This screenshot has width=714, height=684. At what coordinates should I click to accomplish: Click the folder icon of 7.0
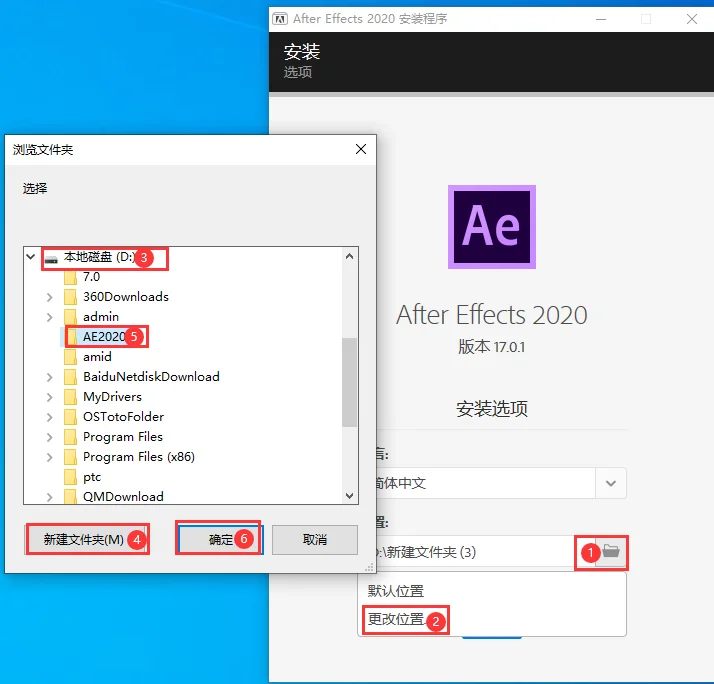pyautogui.click(x=70, y=276)
